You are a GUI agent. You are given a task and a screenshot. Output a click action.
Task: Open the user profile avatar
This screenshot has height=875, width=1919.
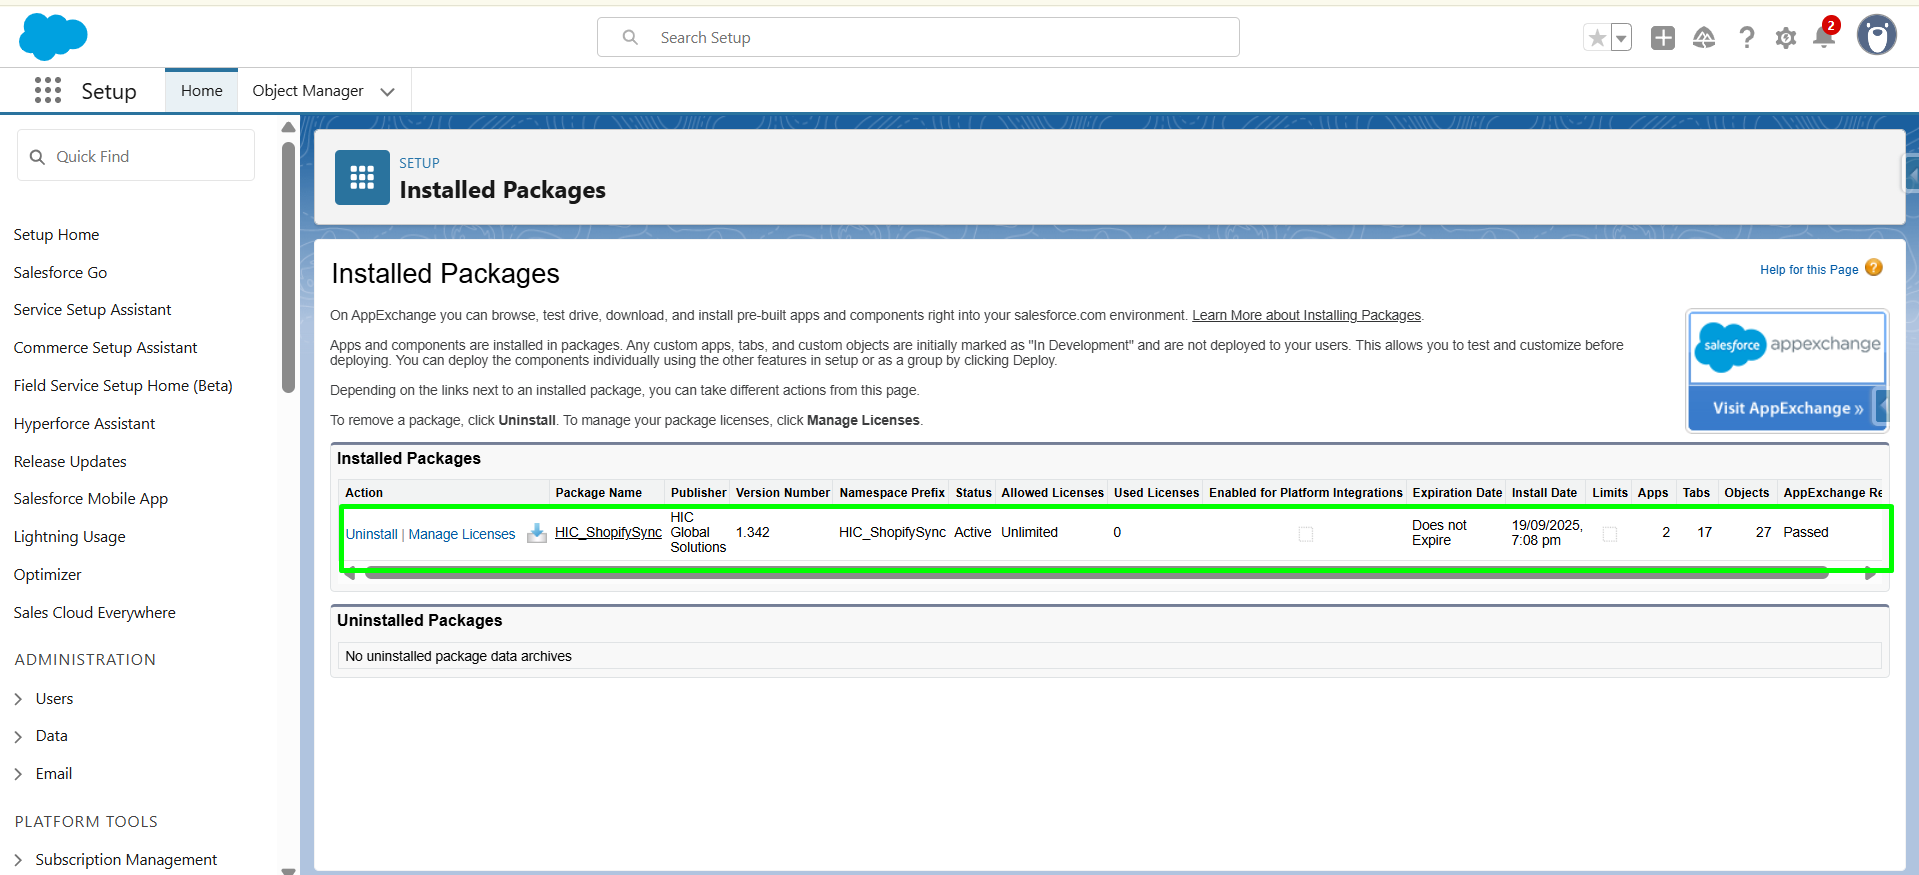pyautogui.click(x=1877, y=35)
